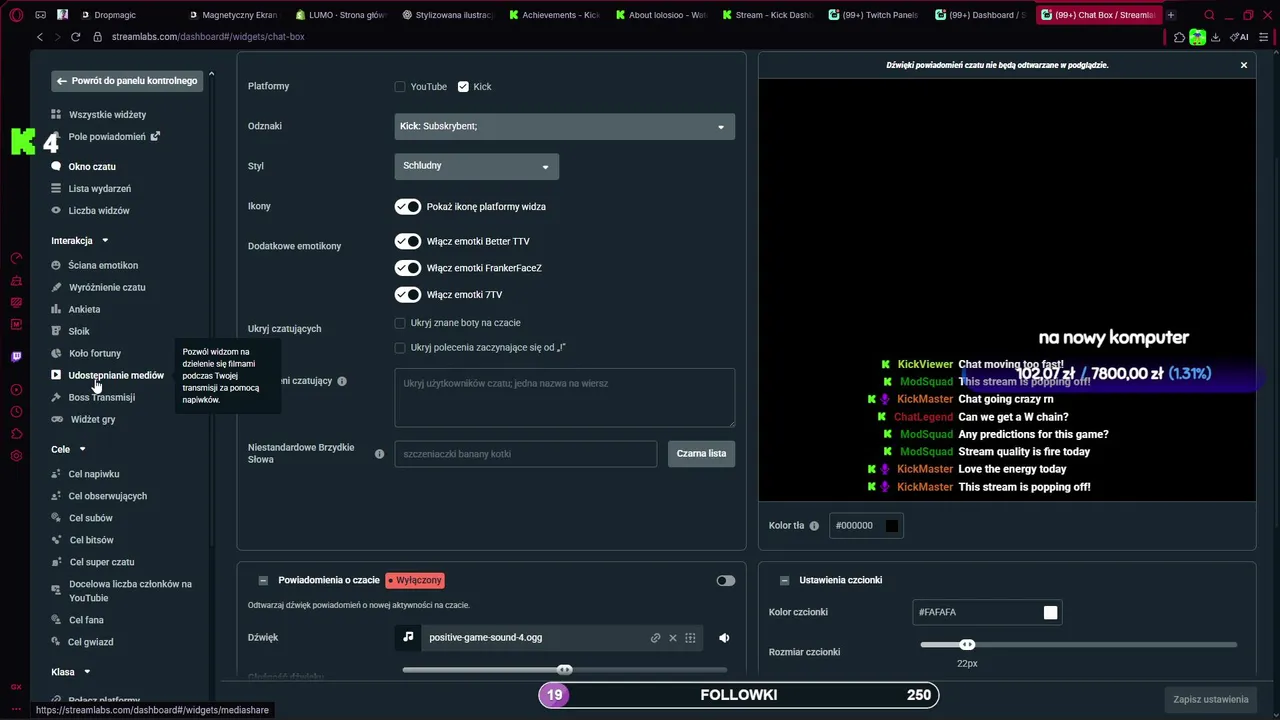Switch off the 7TV emotes toggle
The width and height of the screenshot is (1280, 720).
pyautogui.click(x=408, y=295)
